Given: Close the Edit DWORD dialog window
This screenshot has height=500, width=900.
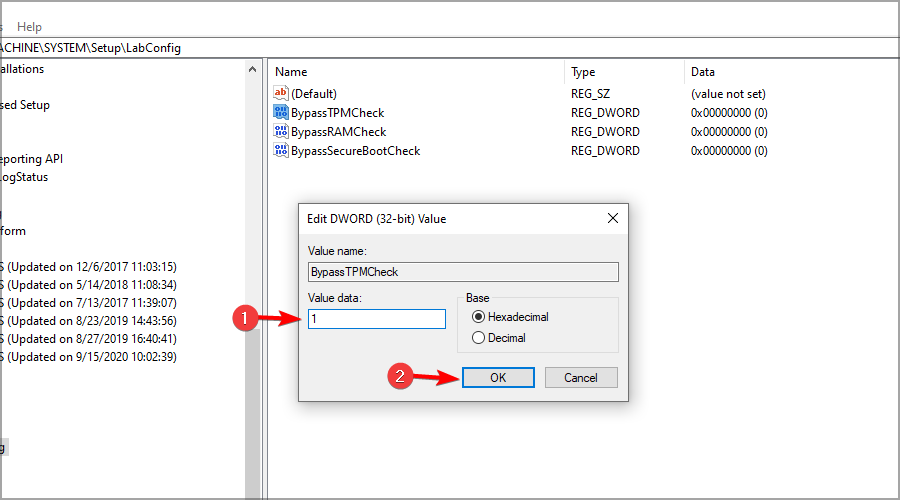Looking at the screenshot, I should (612, 218).
